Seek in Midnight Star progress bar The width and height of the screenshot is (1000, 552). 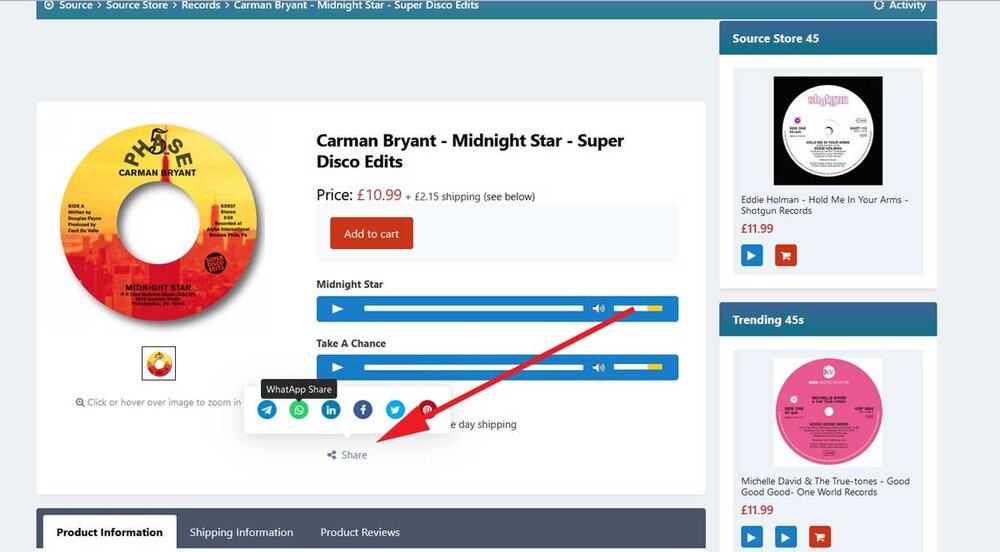[473, 309]
